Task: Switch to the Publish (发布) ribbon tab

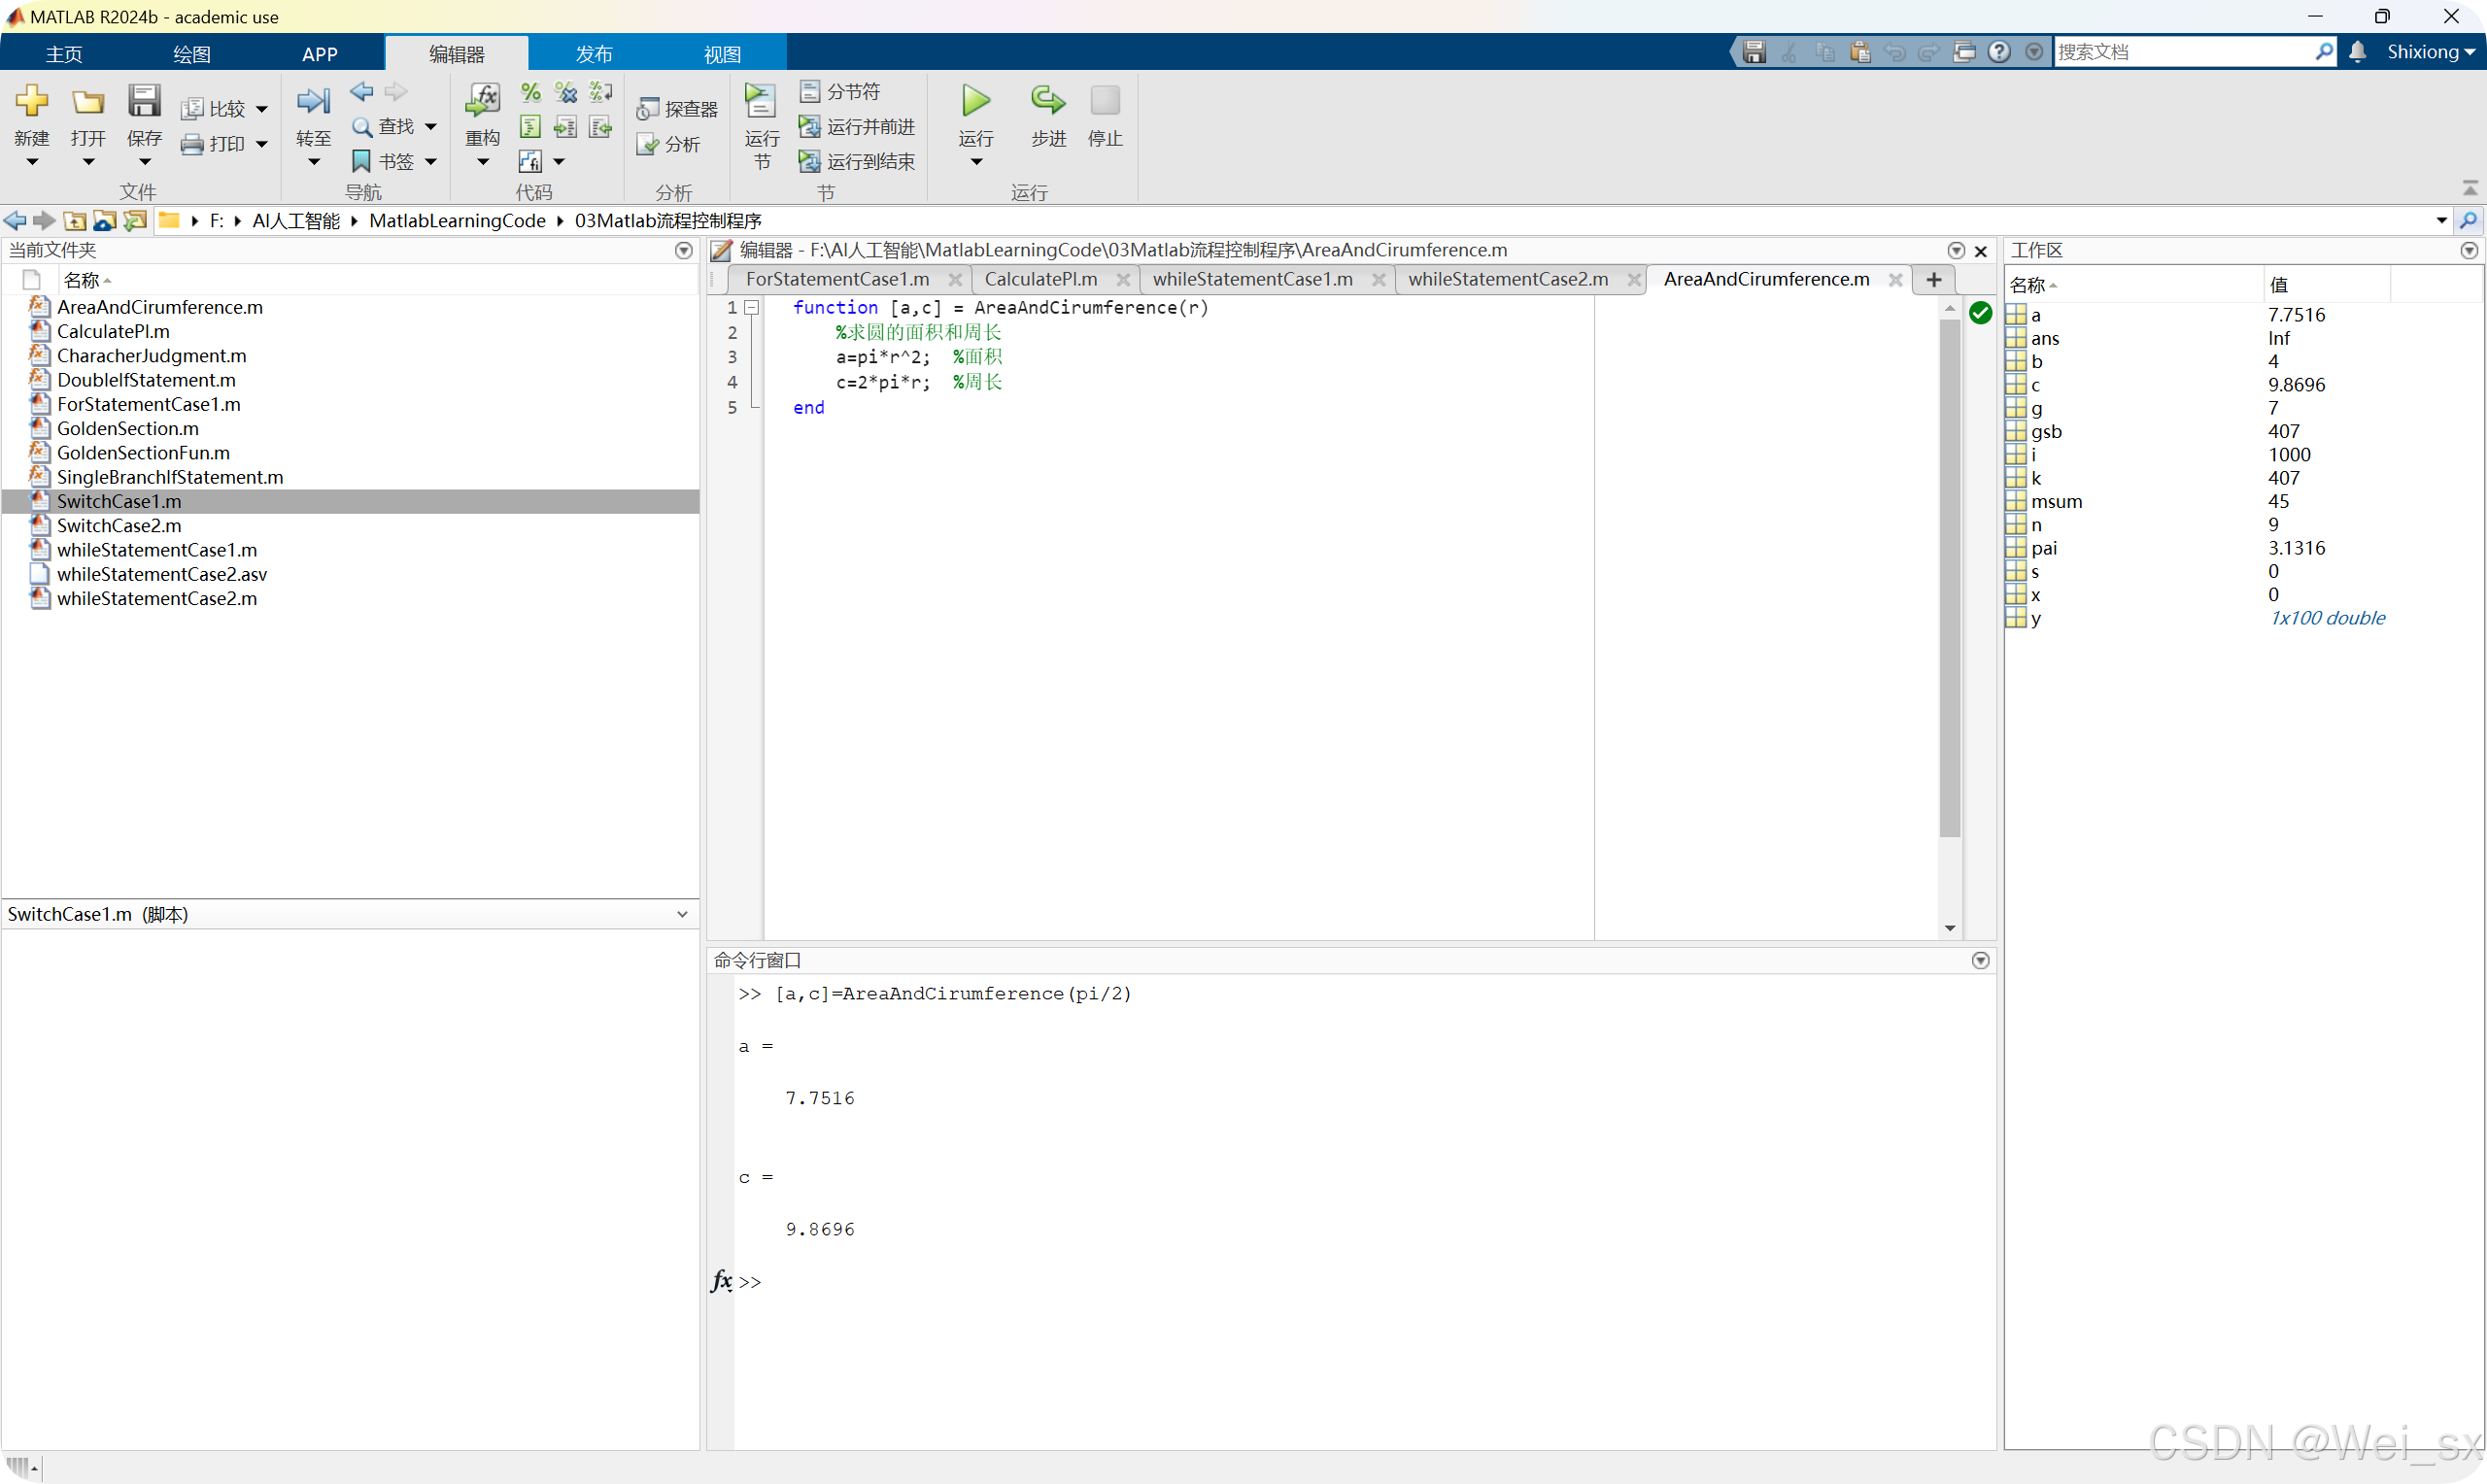Action: [594, 54]
